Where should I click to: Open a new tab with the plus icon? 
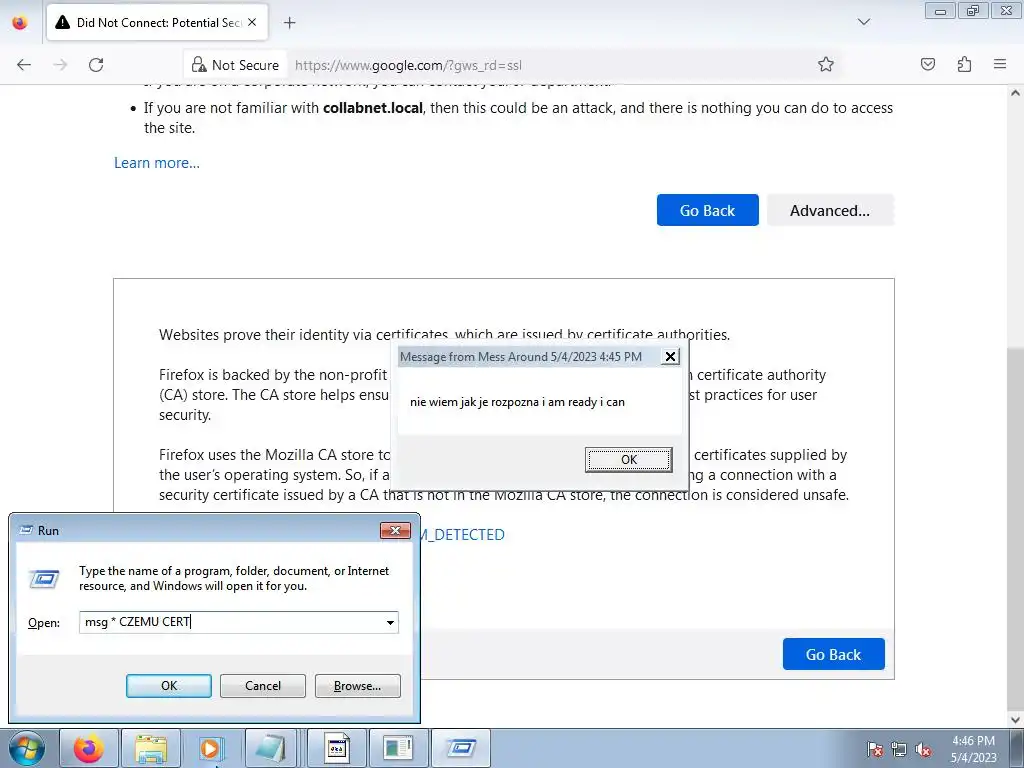(x=289, y=23)
